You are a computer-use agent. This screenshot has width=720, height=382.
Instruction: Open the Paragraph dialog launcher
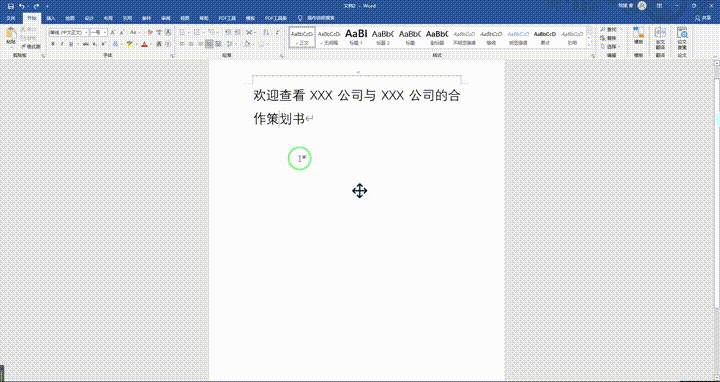click(x=281, y=56)
